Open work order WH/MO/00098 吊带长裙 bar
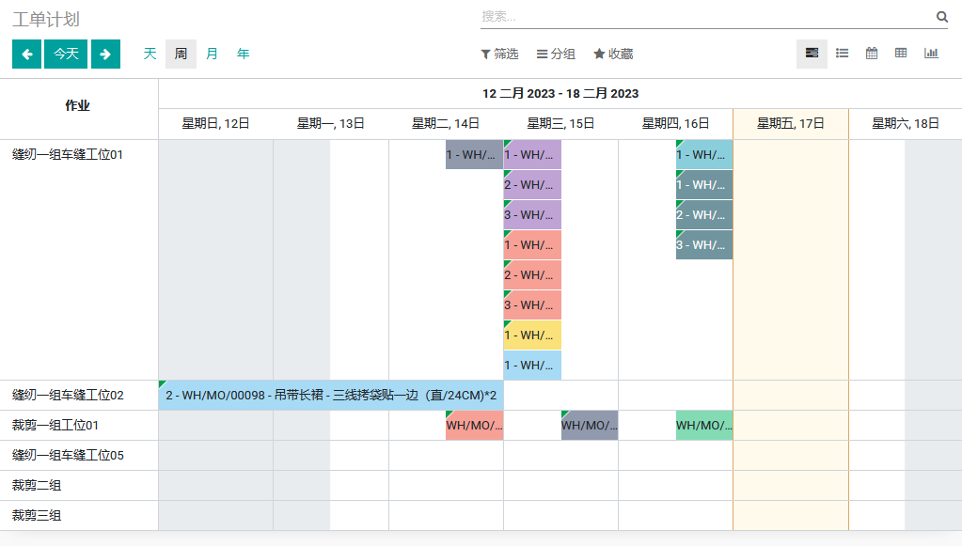962x546 pixels. pos(331,395)
